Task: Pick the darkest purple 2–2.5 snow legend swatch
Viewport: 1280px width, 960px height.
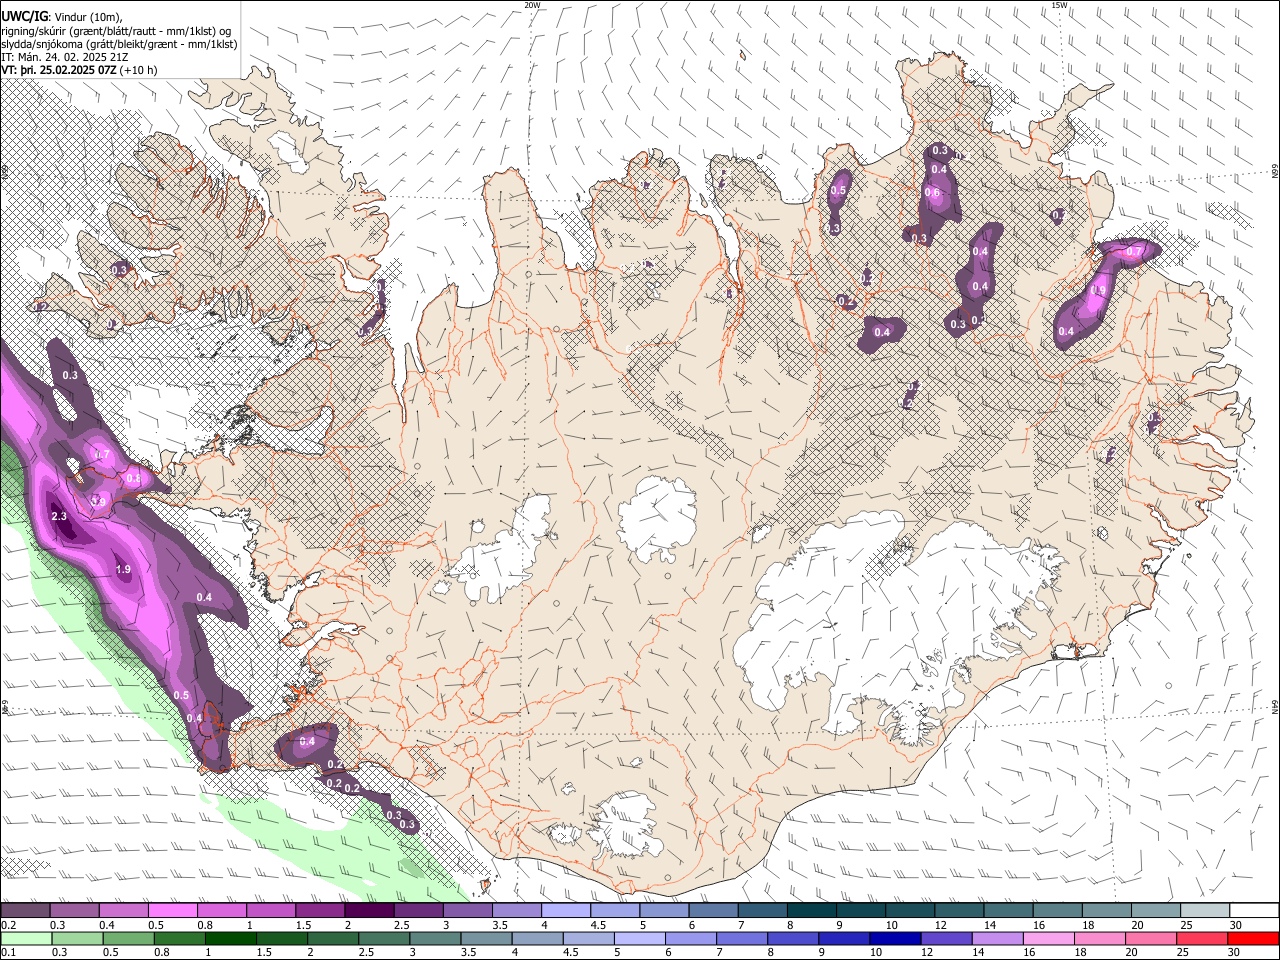Action: click(x=369, y=910)
